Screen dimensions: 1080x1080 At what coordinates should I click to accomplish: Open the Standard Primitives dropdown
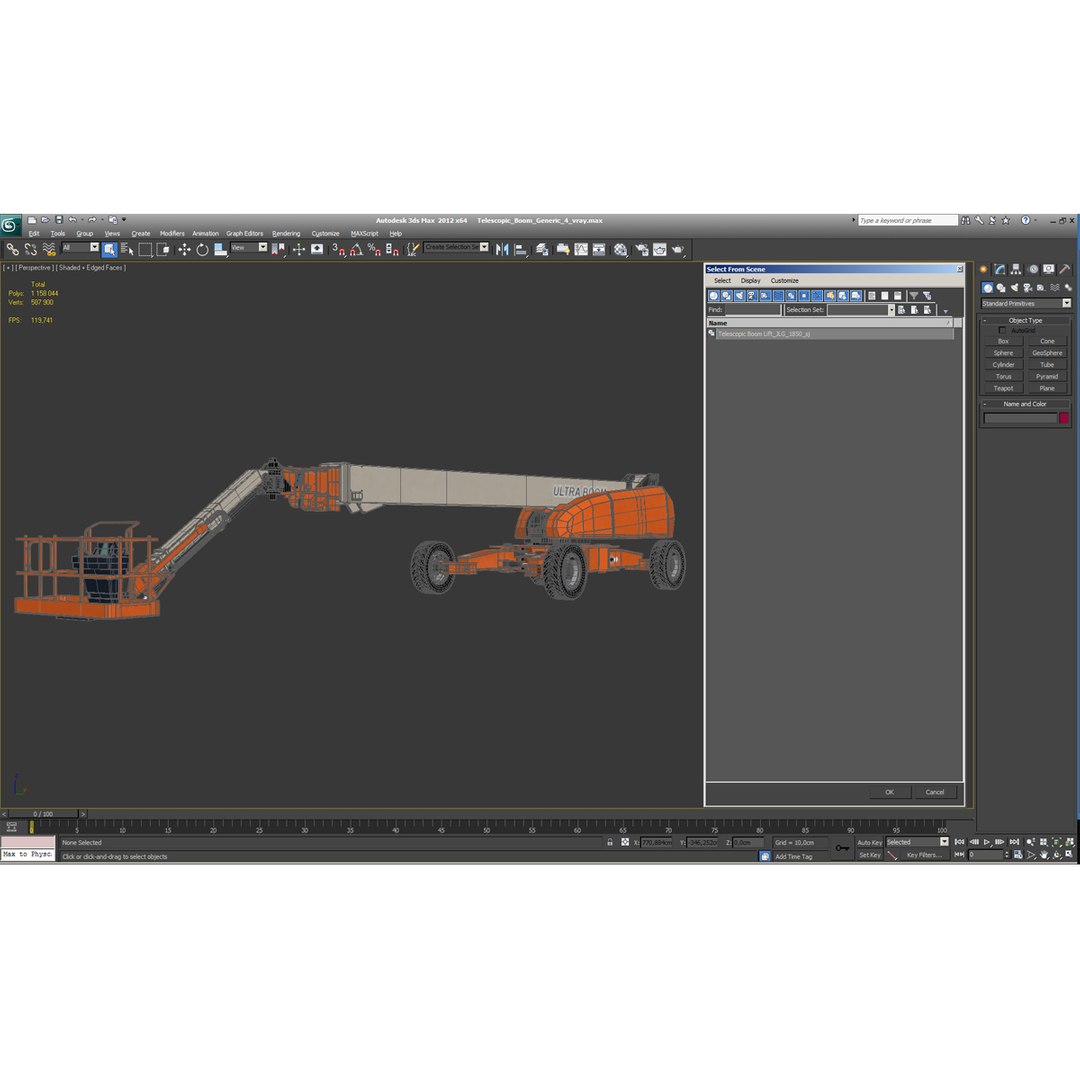pyautogui.click(x=1026, y=304)
